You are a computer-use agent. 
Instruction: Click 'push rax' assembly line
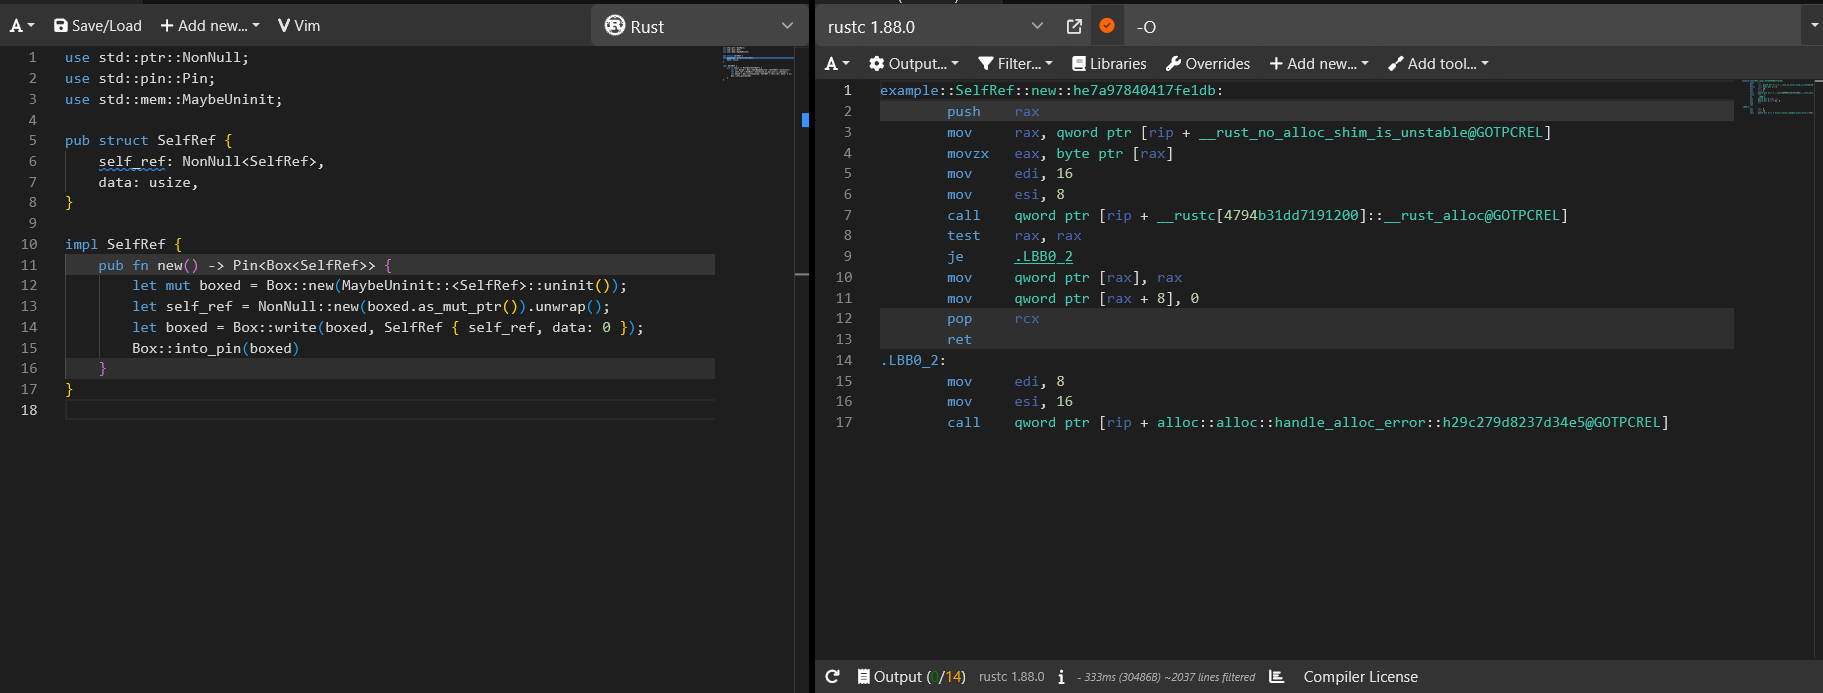993,112
